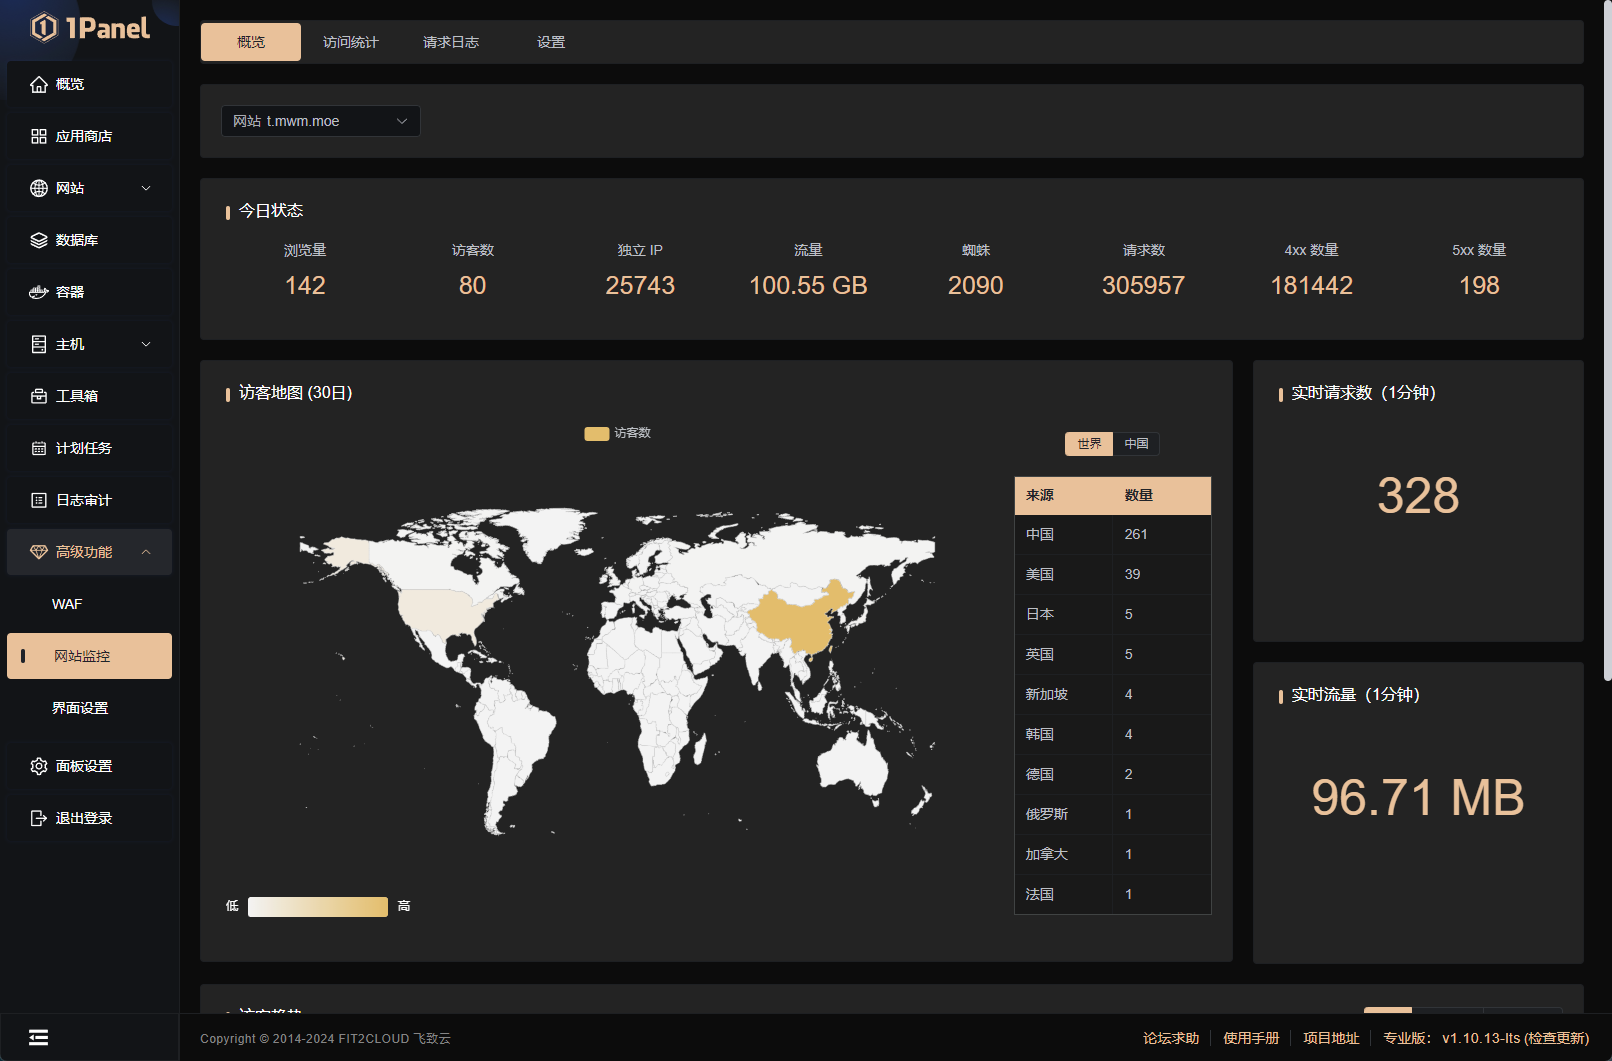Select the 世界 map view toggle

point(1089,443)
